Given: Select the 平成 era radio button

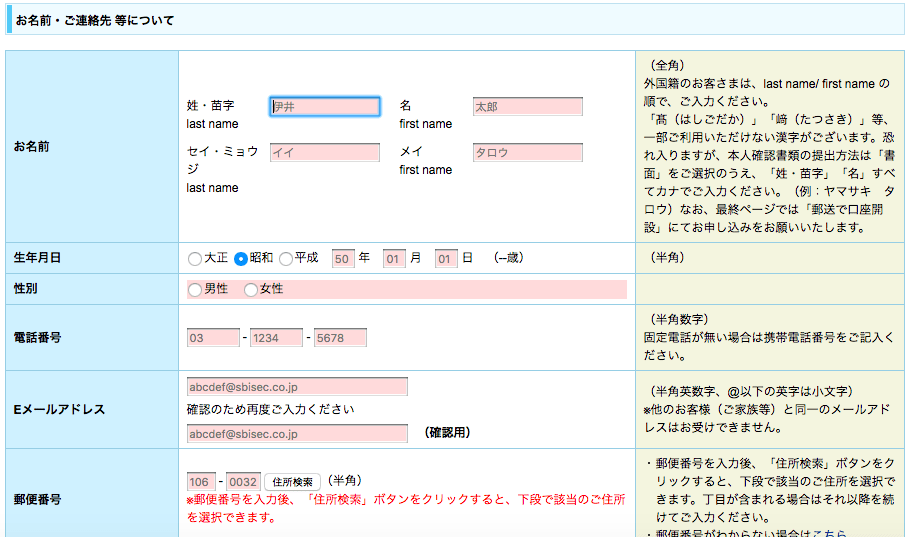Looking at the screenshot, I should [x=286, y=259].
